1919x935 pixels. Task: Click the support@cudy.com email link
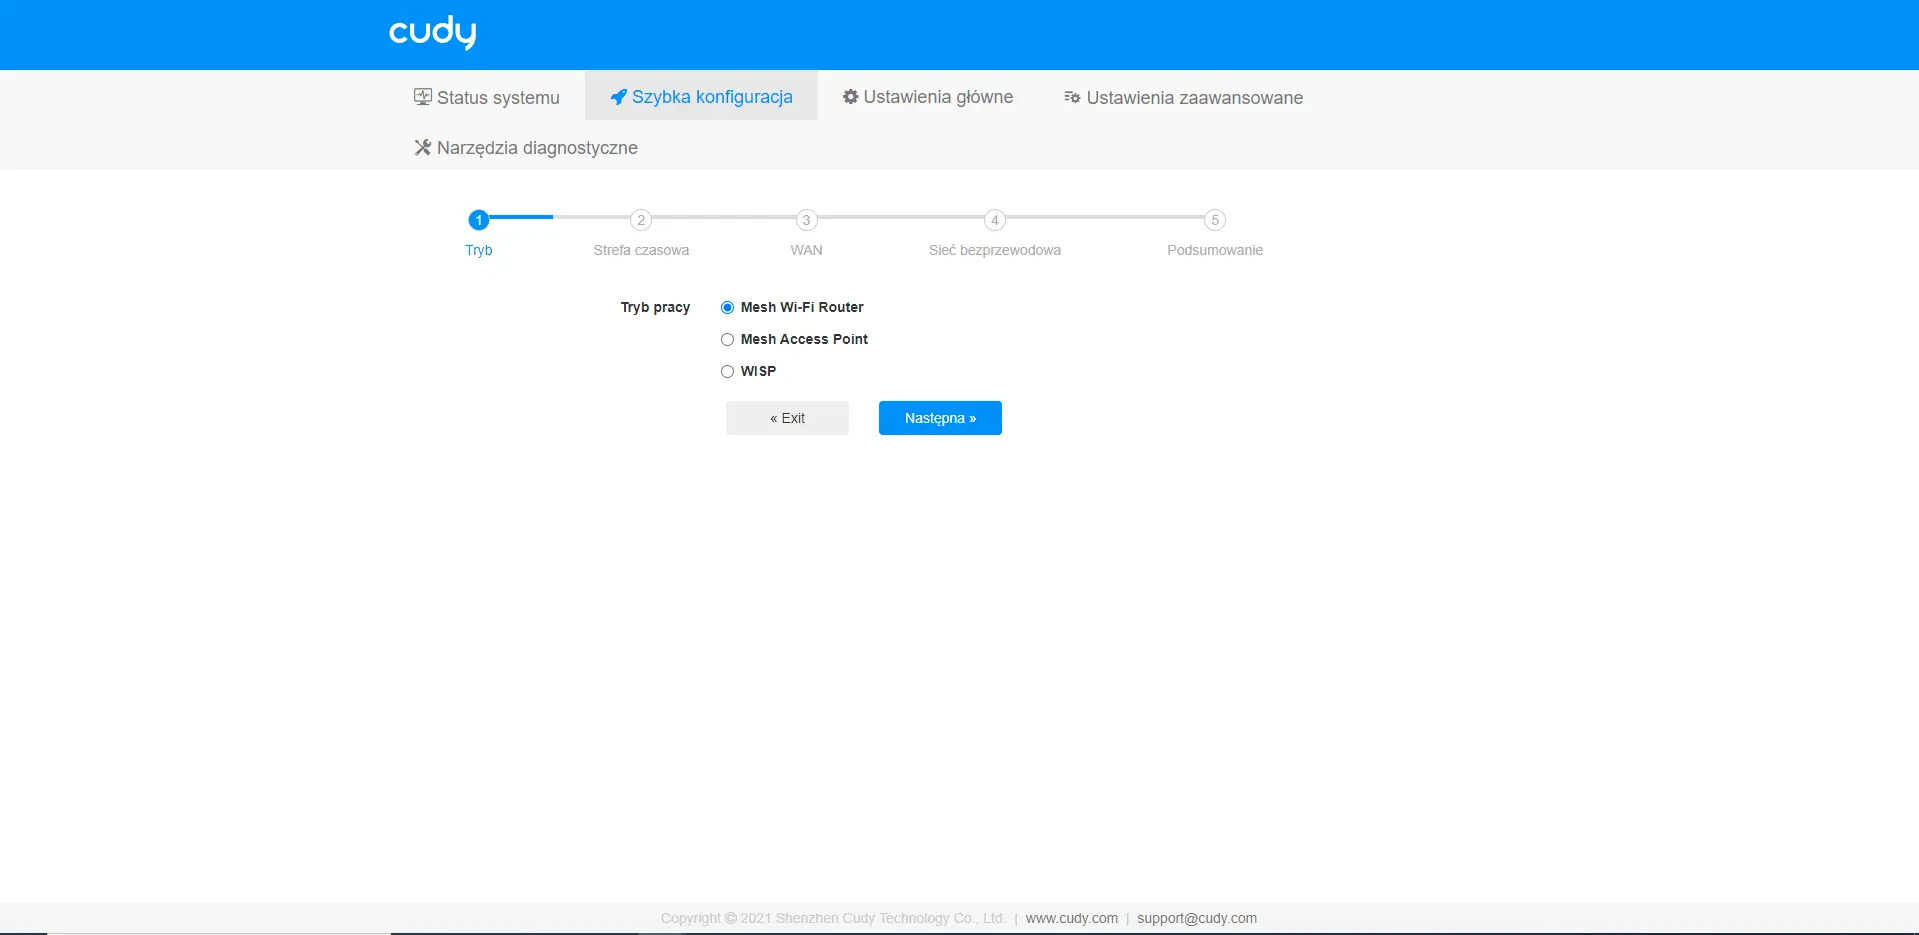coord(1196,918)
